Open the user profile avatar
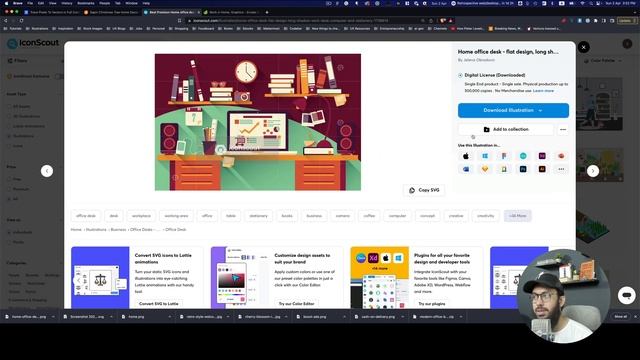This screenshot has height=360, width=640. (627, 44)
